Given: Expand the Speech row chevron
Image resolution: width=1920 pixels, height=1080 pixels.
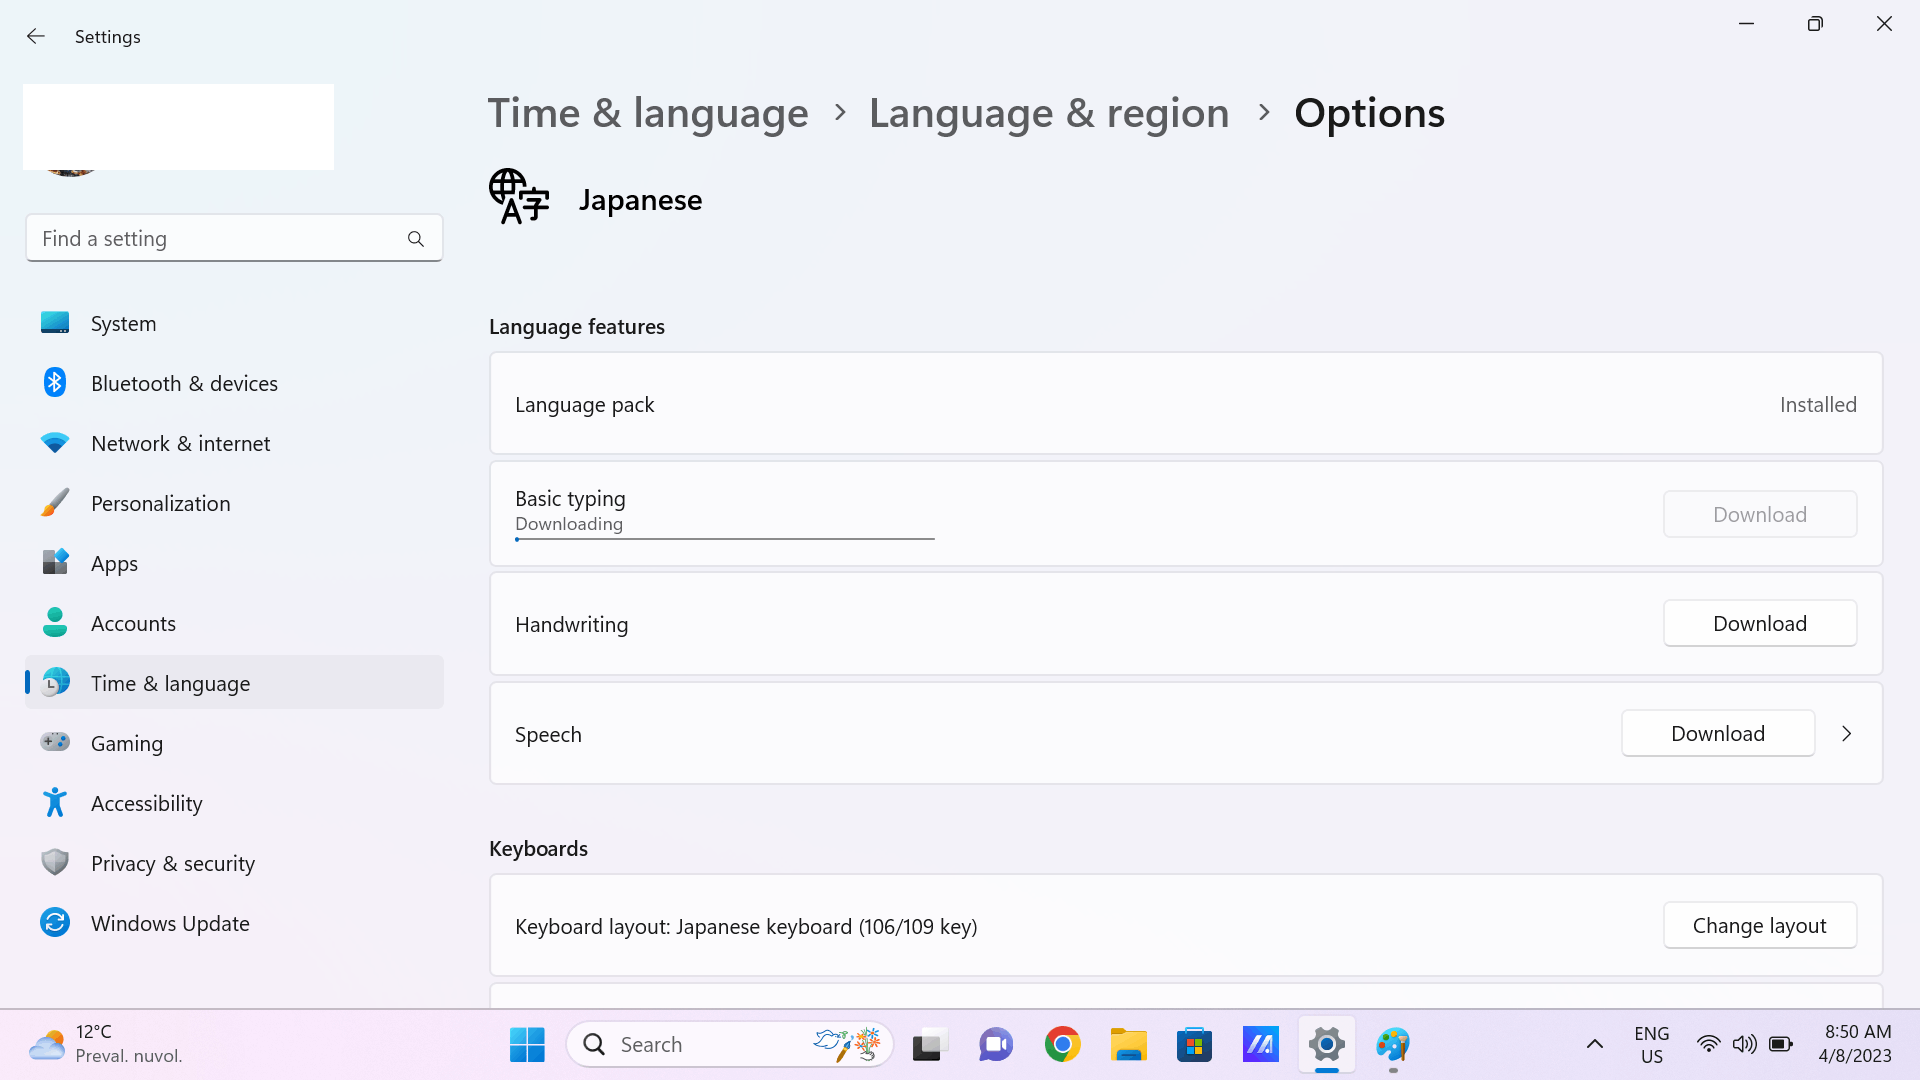Looking at the screenshot, I should pyautogui.click(x=1847, y=733).
